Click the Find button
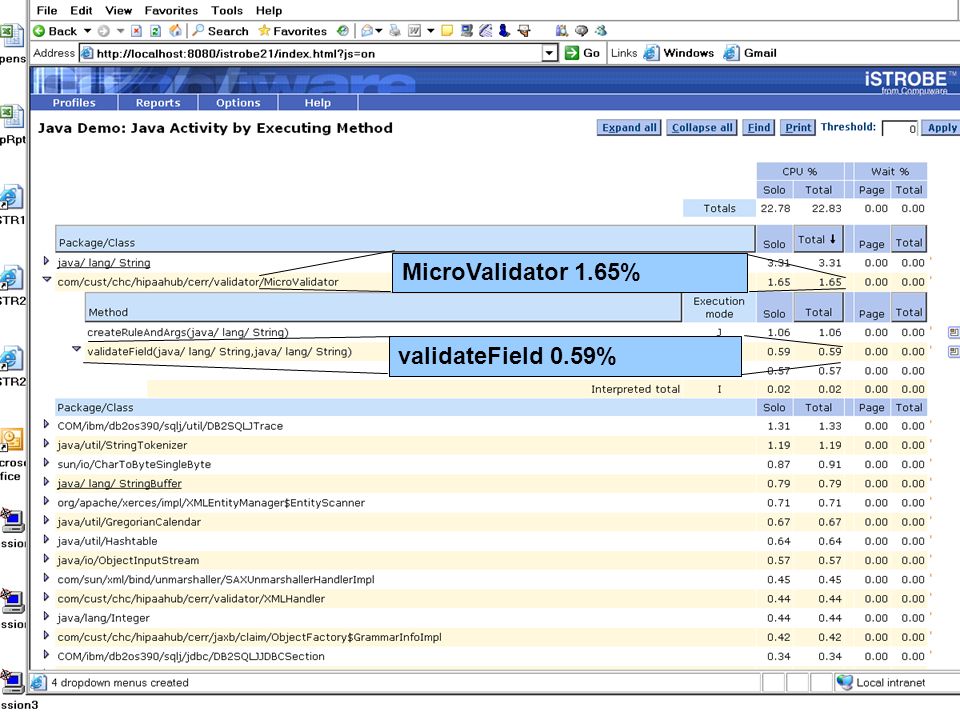The image size is (960, 720). [x=759, y=127]
